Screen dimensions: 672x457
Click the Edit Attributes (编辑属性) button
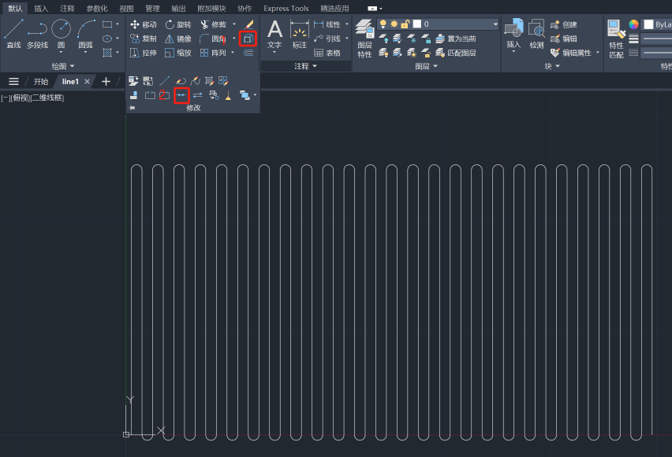click(x=571, y=53)
